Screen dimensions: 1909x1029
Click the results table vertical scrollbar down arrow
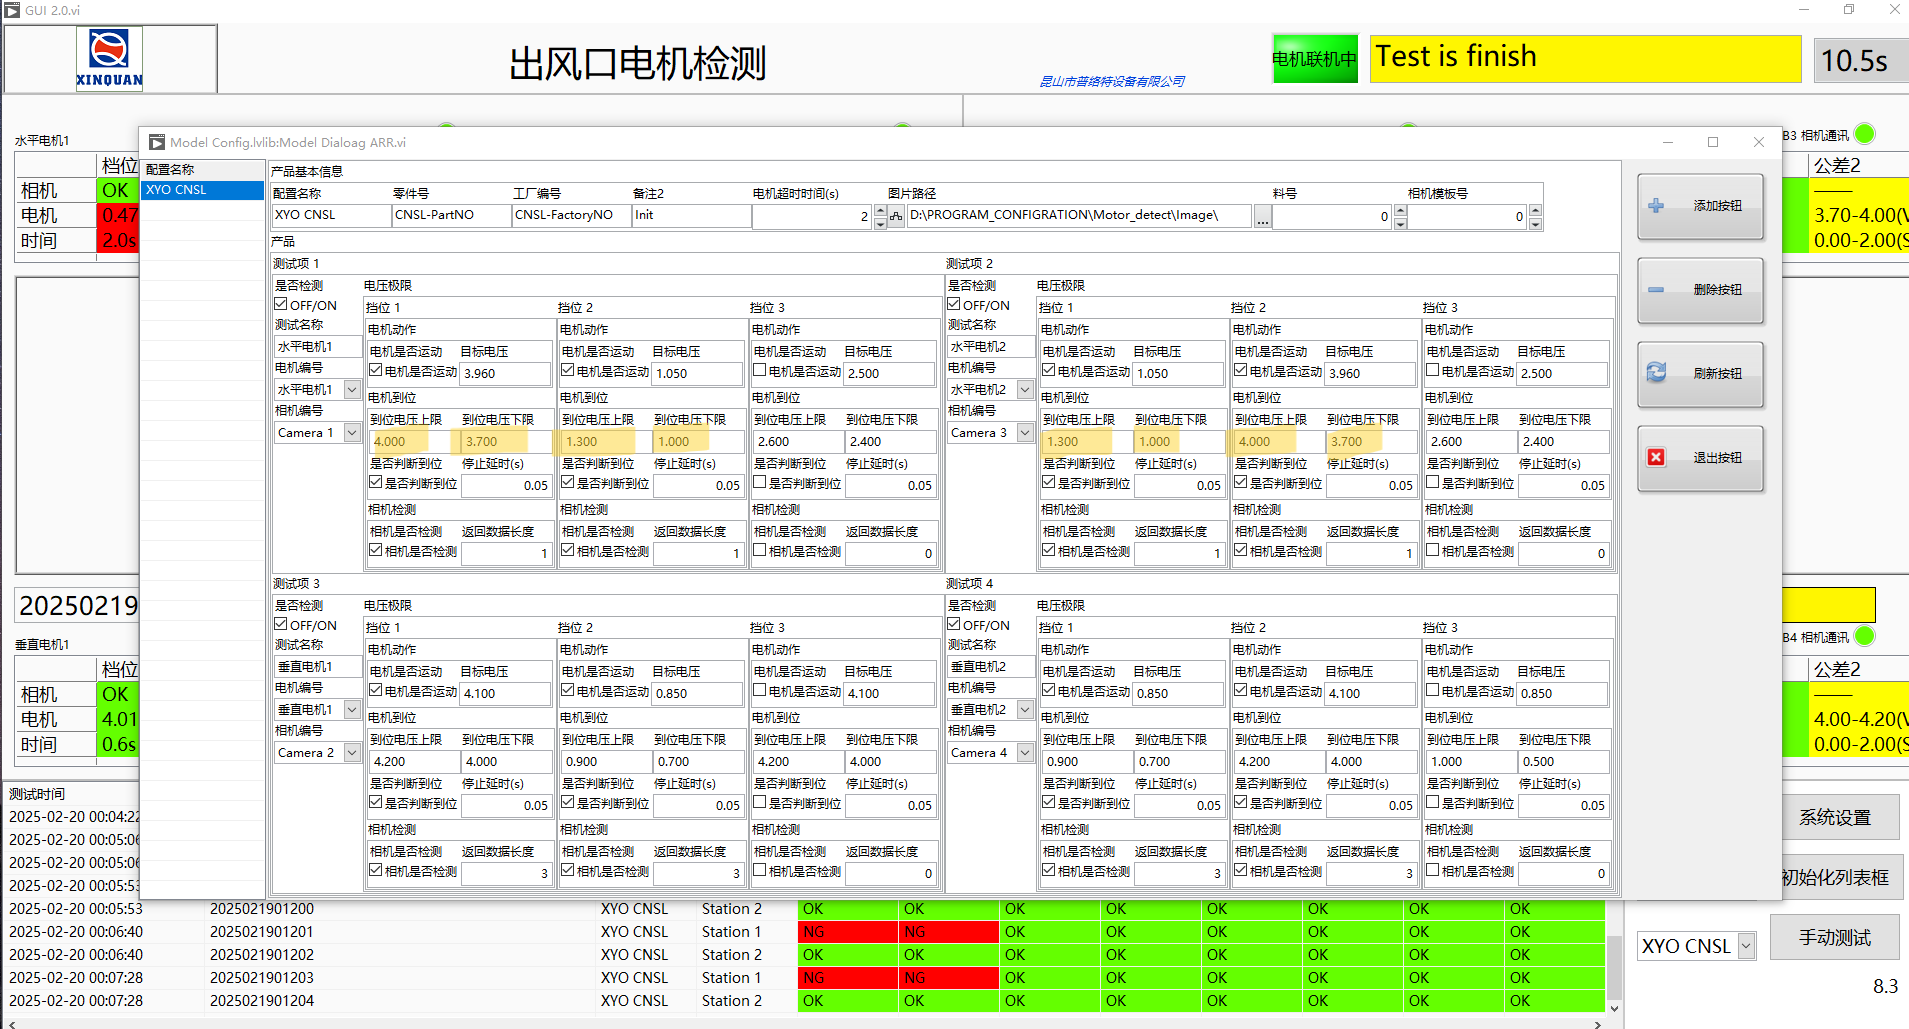point(1613,1009)
